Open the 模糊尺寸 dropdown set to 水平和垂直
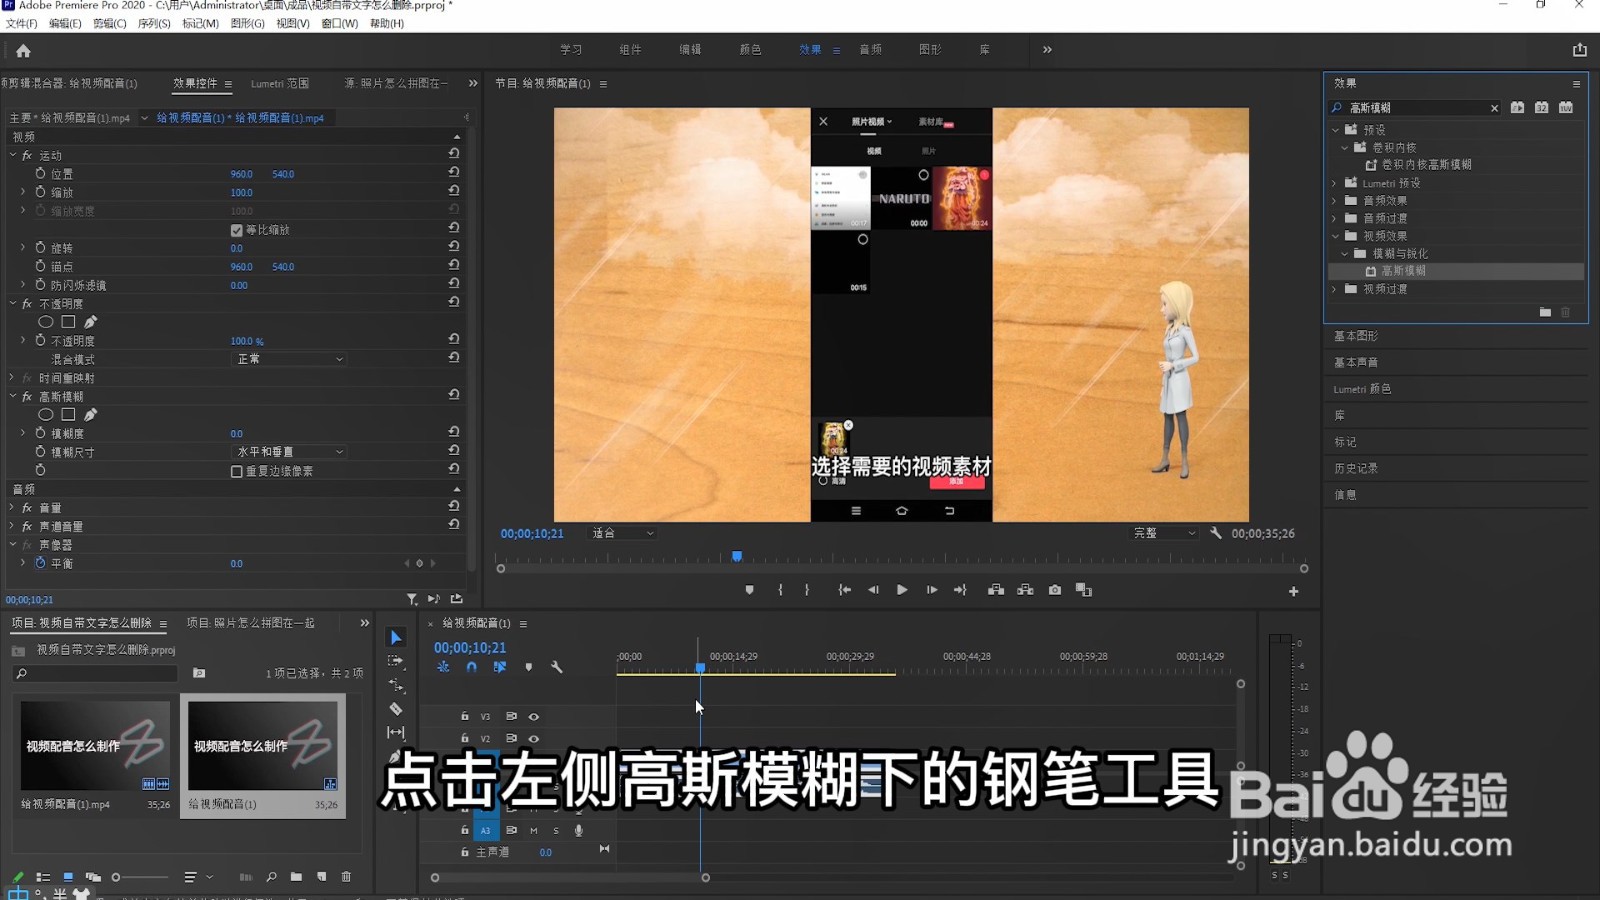 click(288, 451)
